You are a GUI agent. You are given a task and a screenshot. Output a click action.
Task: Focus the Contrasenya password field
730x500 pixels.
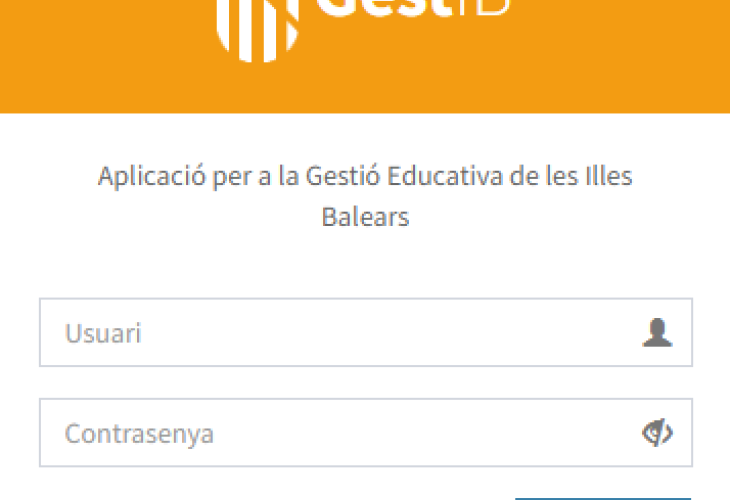point(340,433)
